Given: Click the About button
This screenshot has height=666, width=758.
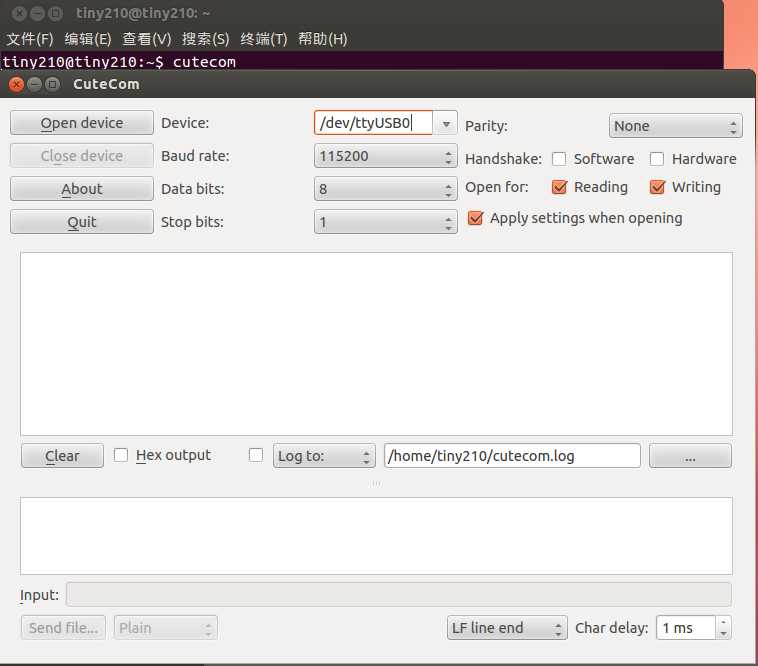Looking at the screenshot, I should click(x=82, y=188).
